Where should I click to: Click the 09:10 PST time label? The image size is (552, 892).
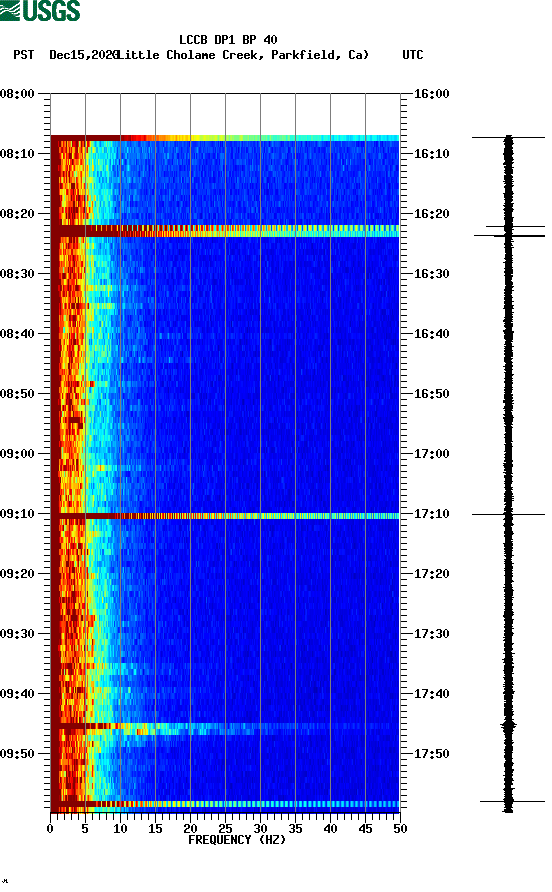tap(18, 514)
